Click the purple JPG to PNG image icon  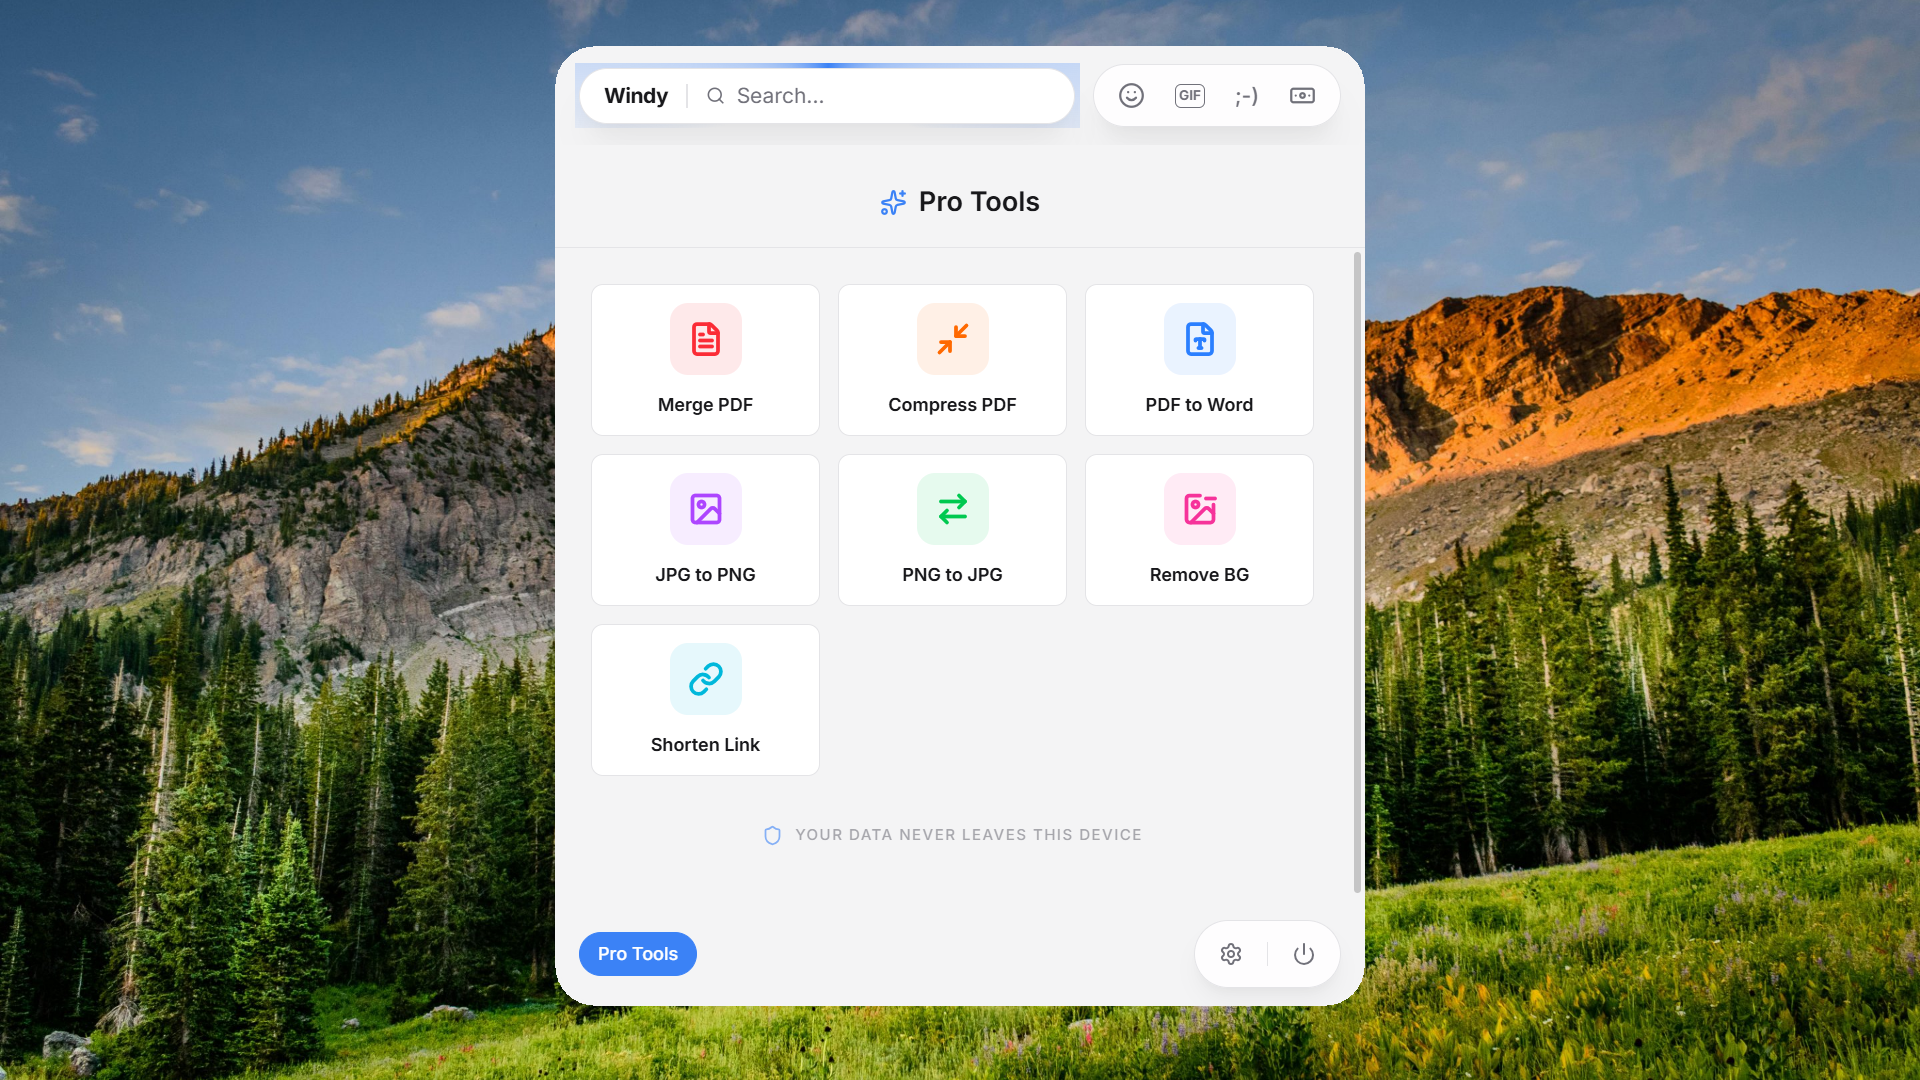pos(705,509)
